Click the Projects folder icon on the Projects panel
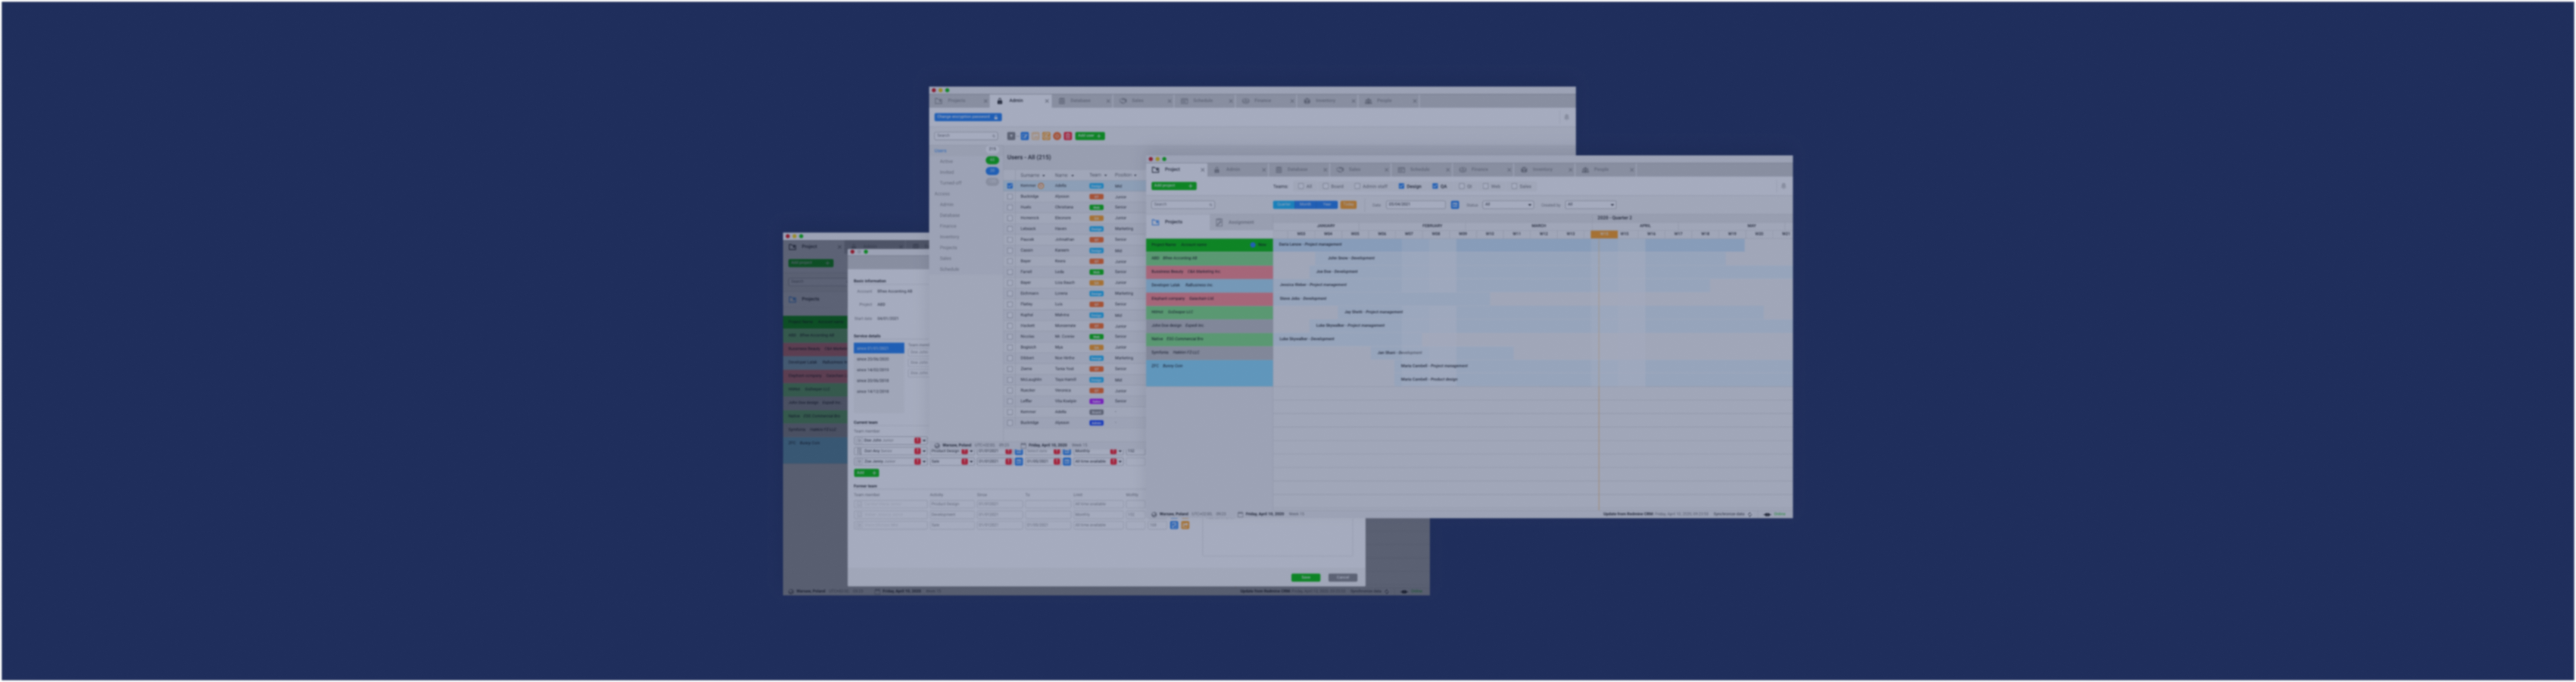2576x682 pixels. click(1155, 222)
